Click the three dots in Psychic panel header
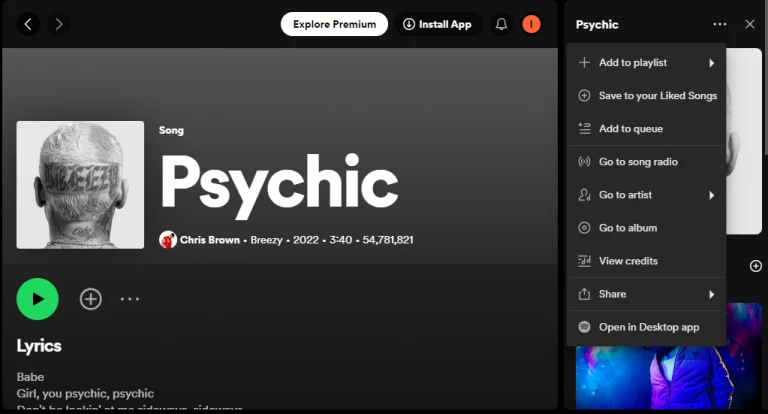 click(720, 24)
